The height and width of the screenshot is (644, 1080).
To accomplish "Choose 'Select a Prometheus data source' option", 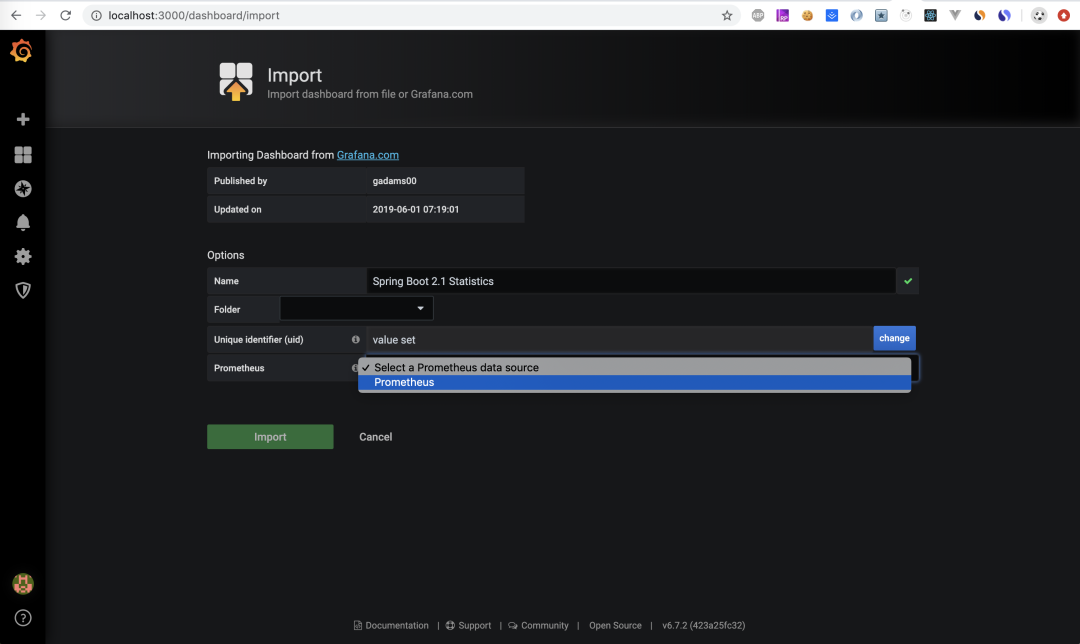I will point(634,367).
